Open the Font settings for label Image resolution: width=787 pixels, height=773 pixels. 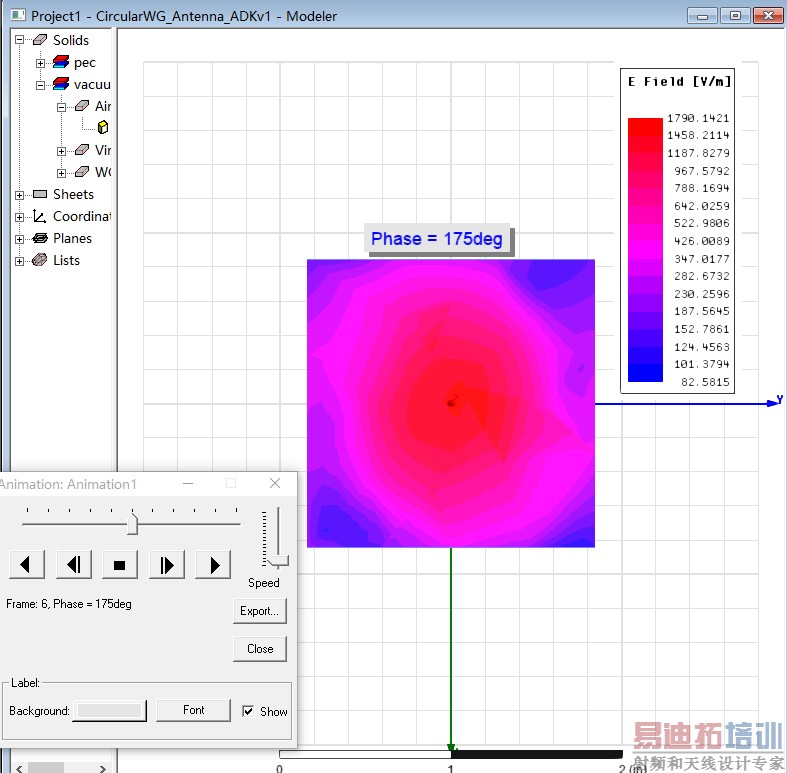click(x=193, y=710)
